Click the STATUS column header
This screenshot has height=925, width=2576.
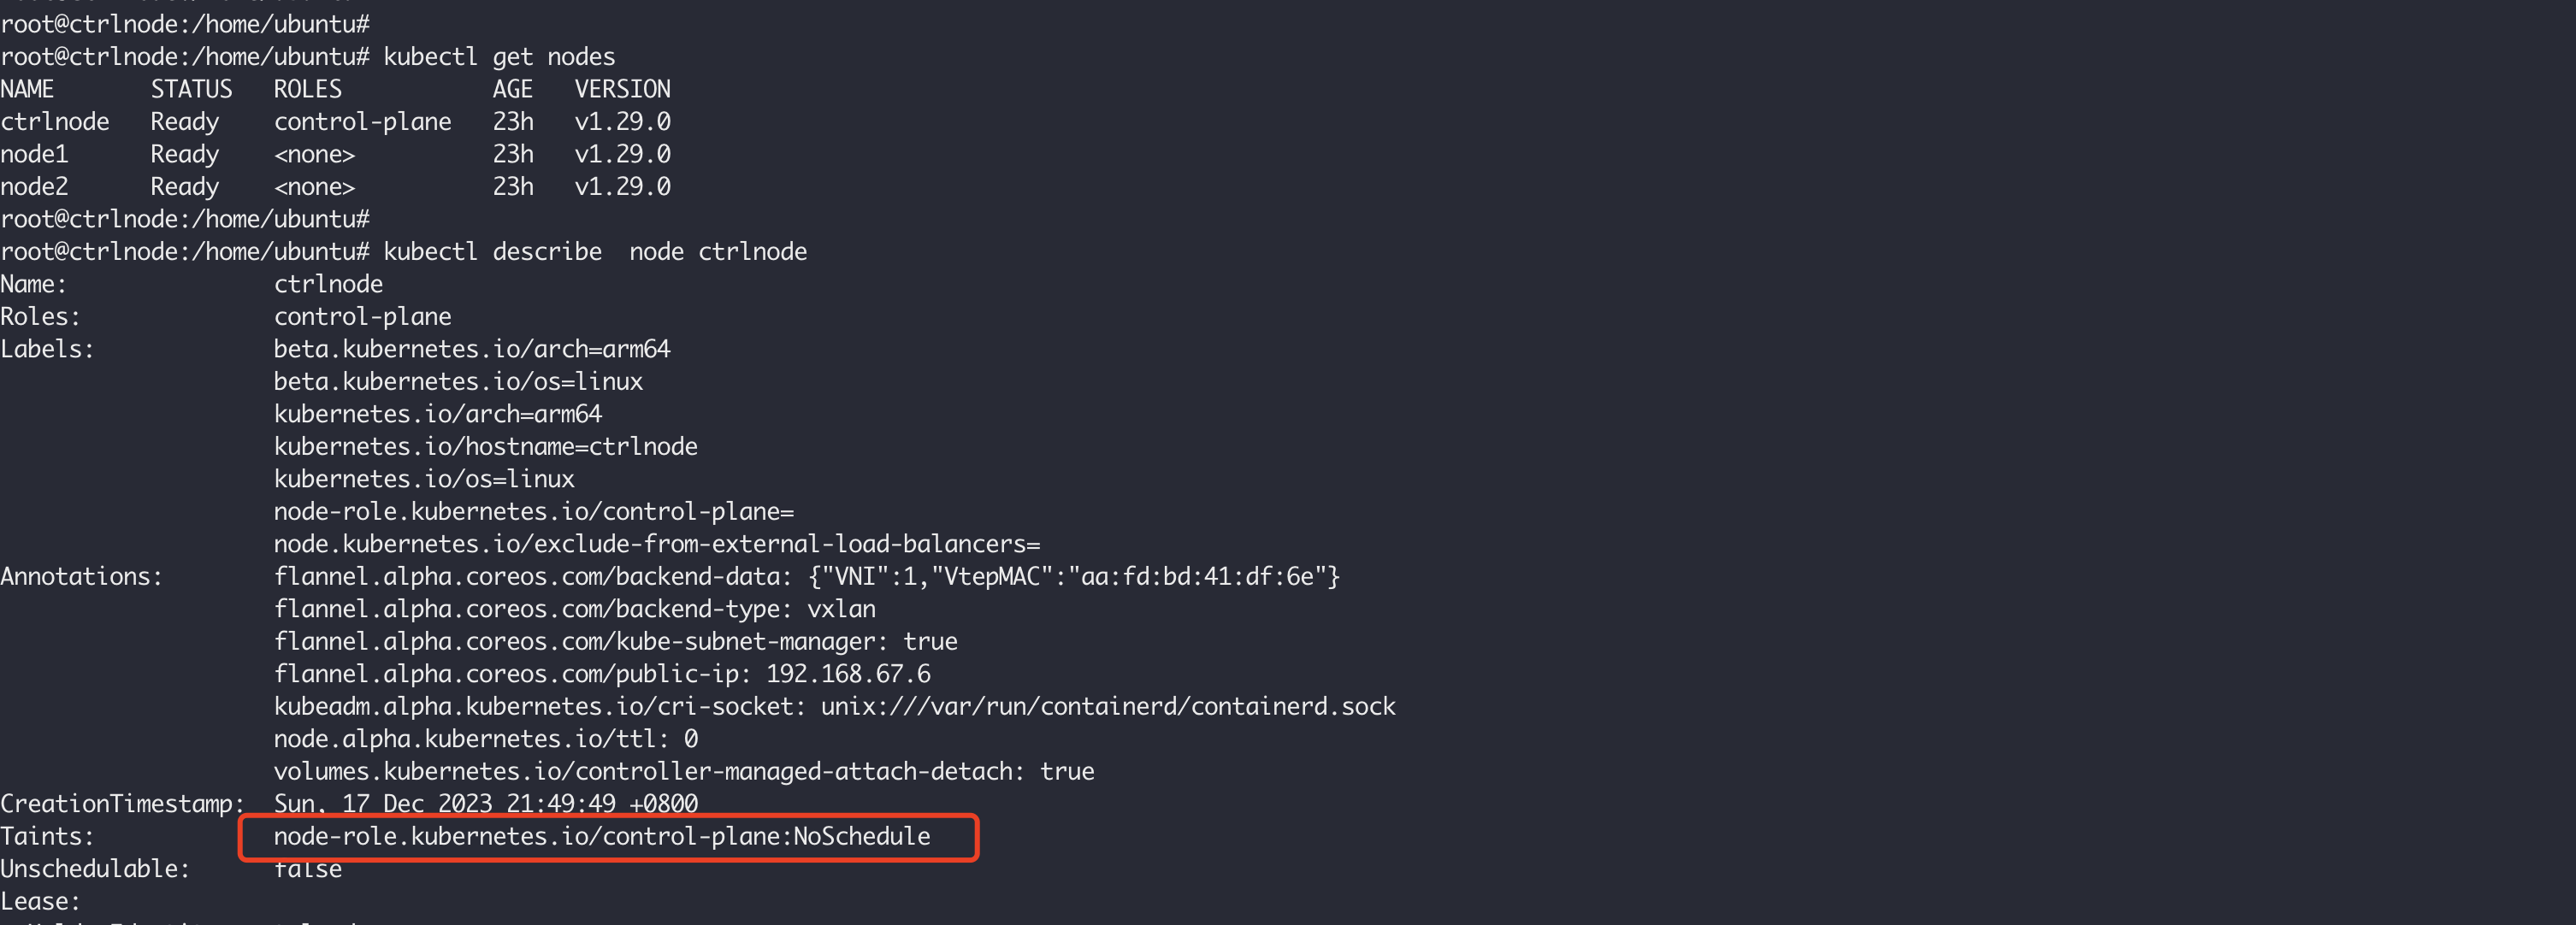tap(191, 89)
